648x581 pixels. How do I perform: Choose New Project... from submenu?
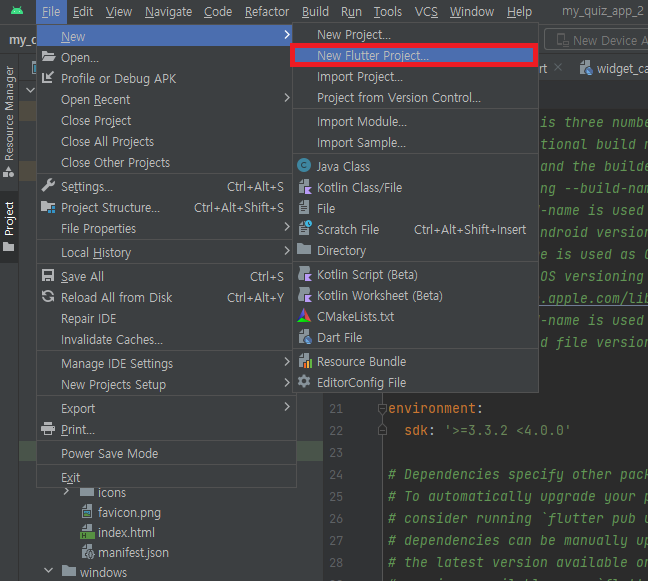click(x=415, y=35)
